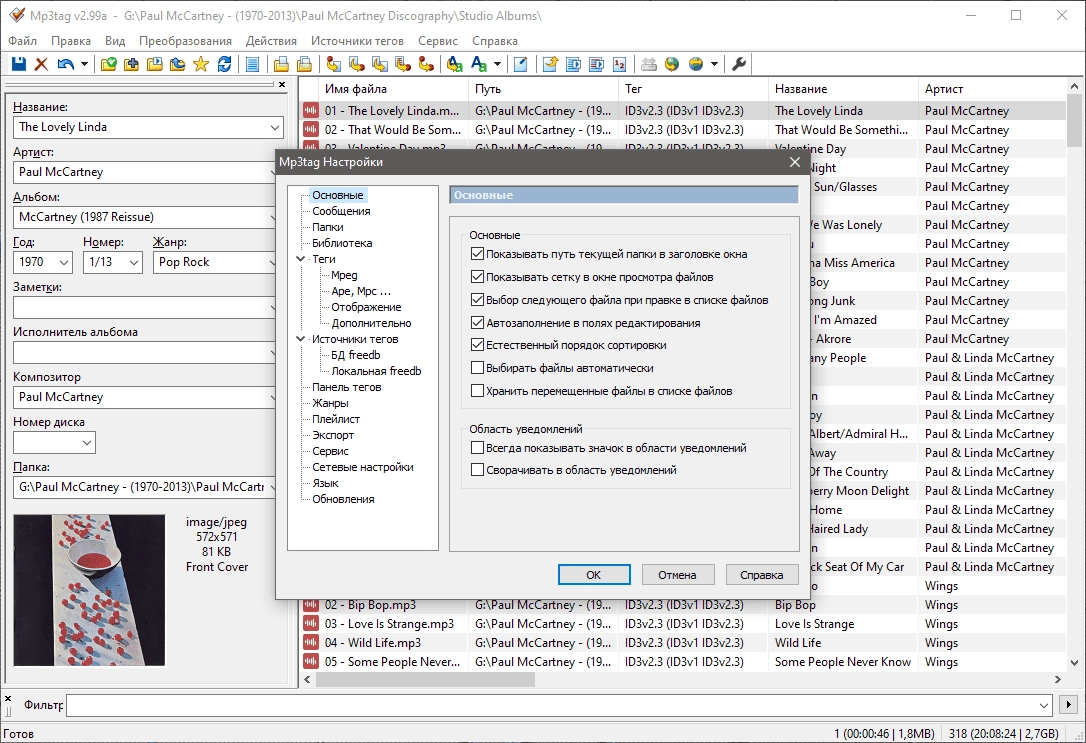This screenshot has height=743, width=1086.
Task: Click the Front Cover album art thumbnail
Action: [89, 590]
